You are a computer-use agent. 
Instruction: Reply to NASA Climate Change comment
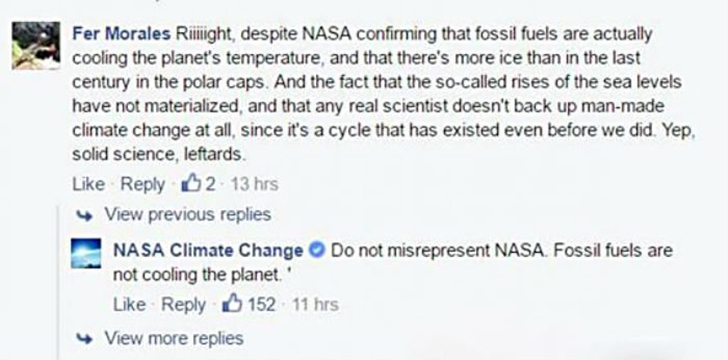coord(183,305)
